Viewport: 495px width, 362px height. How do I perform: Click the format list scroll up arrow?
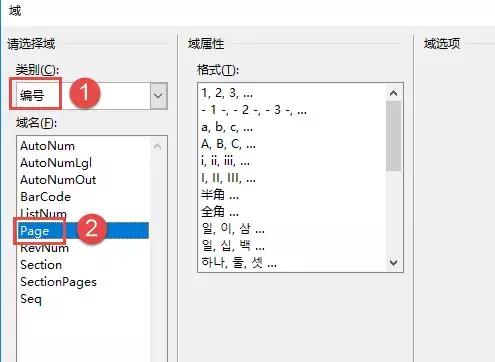click(x=393, y=93)
